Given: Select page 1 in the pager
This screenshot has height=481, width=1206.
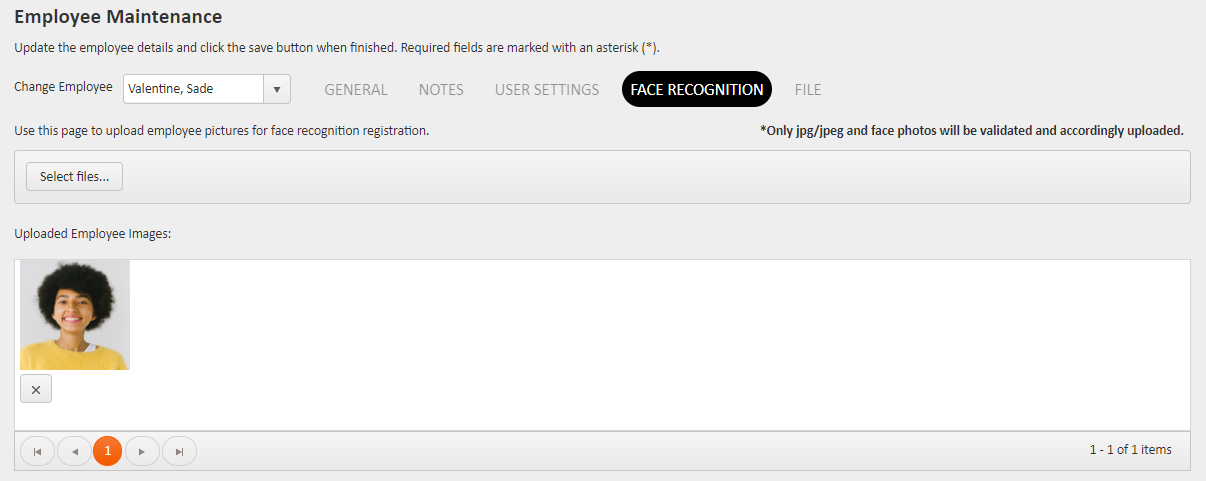Looking at the screenshot, I should point(108,451).
